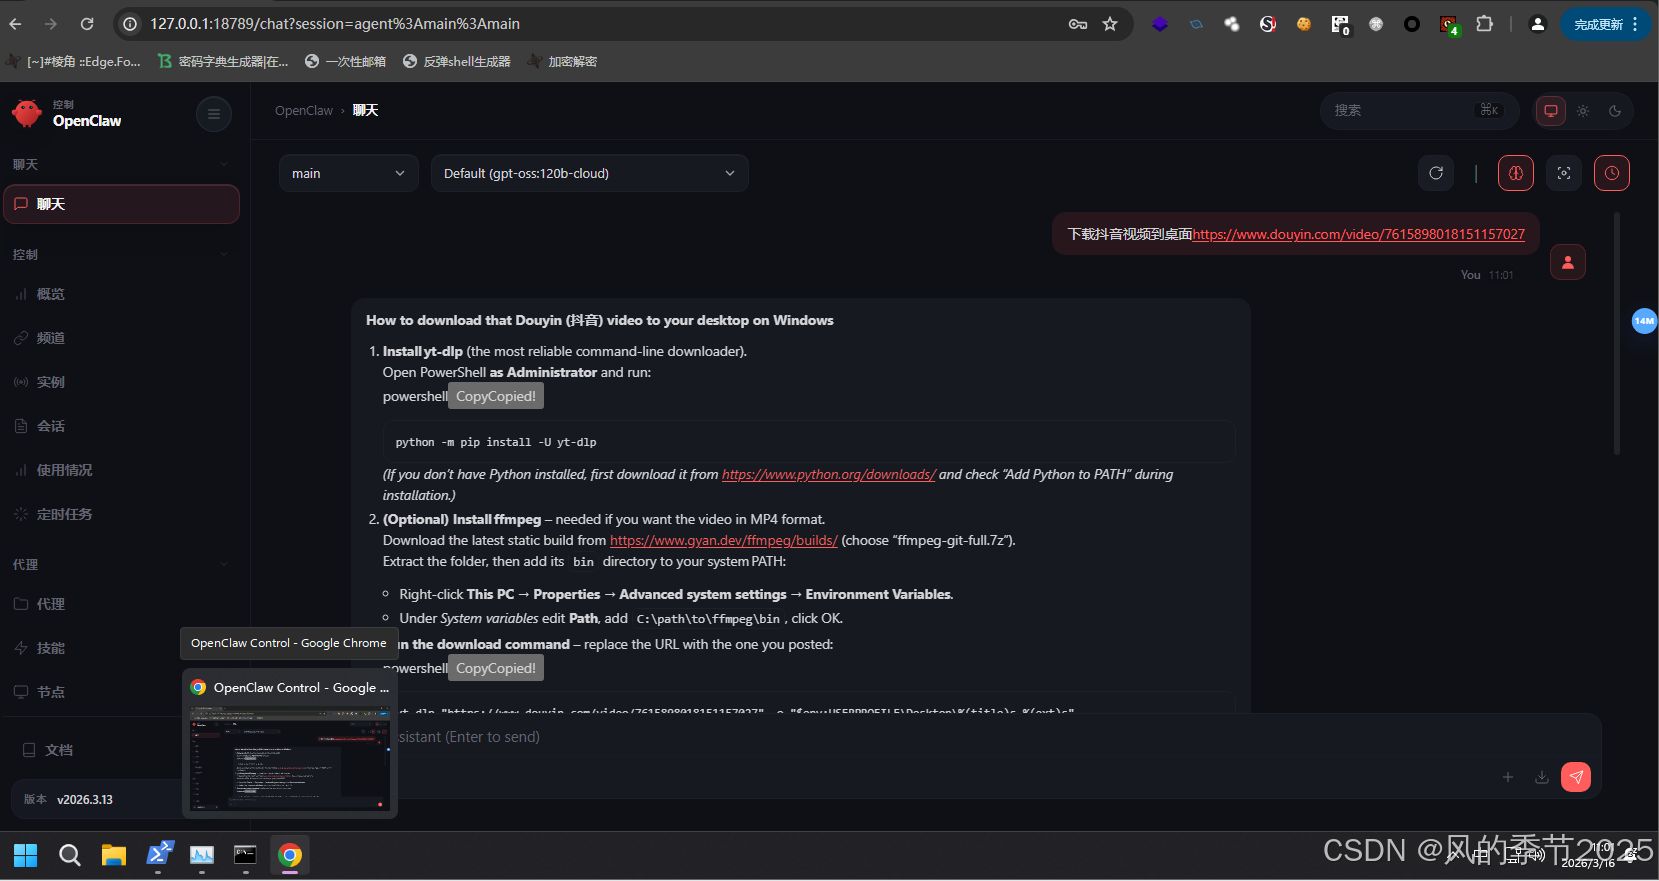Open the gyan.dev ffmpeg builds link
Screen dimensions: 1659x881
point(724,540)
